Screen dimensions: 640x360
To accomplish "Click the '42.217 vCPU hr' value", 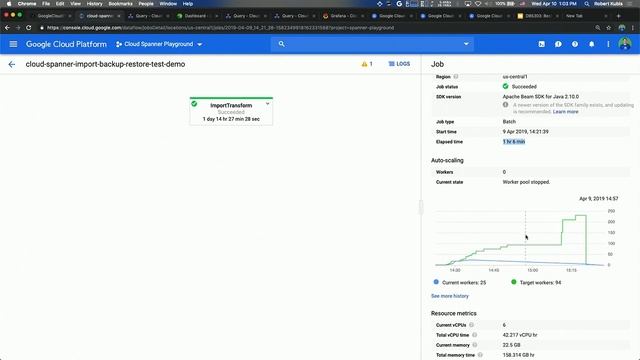I will click(x=520, y=335).
